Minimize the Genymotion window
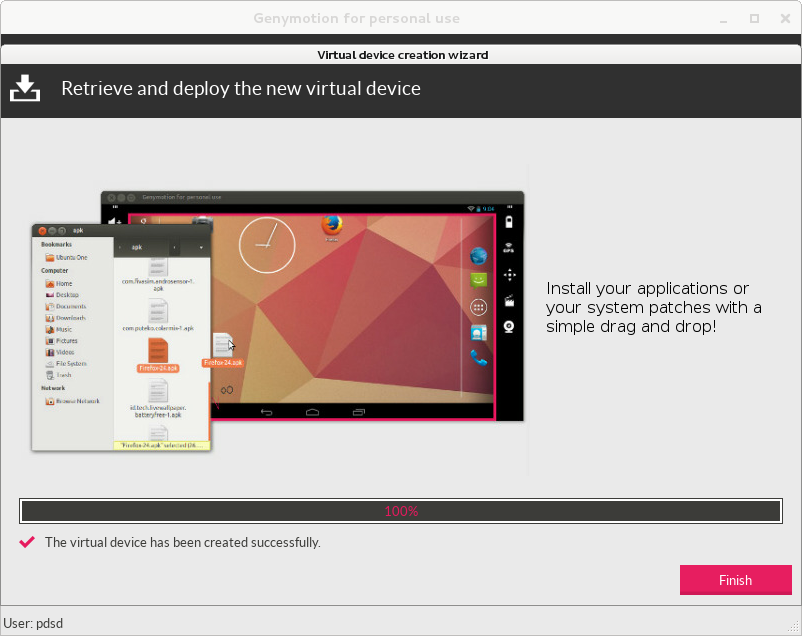 click(723, 19)
